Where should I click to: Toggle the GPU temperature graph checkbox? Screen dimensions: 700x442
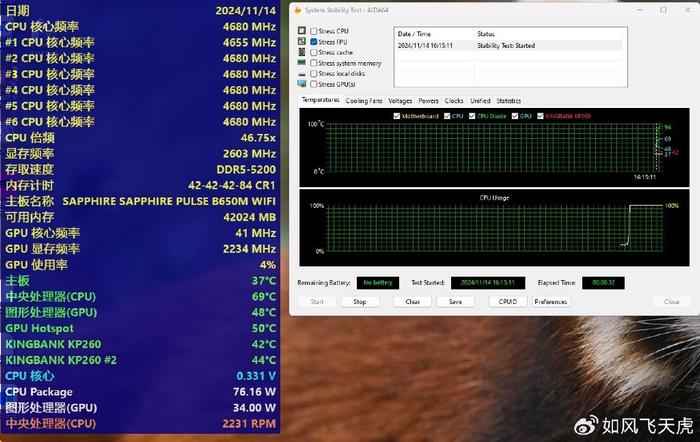[515, 116]
